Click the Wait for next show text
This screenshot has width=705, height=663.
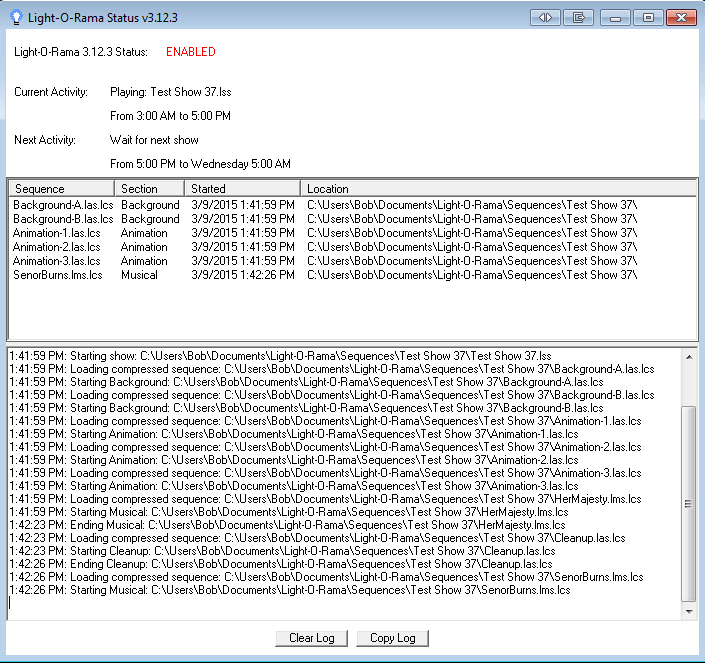154,140
